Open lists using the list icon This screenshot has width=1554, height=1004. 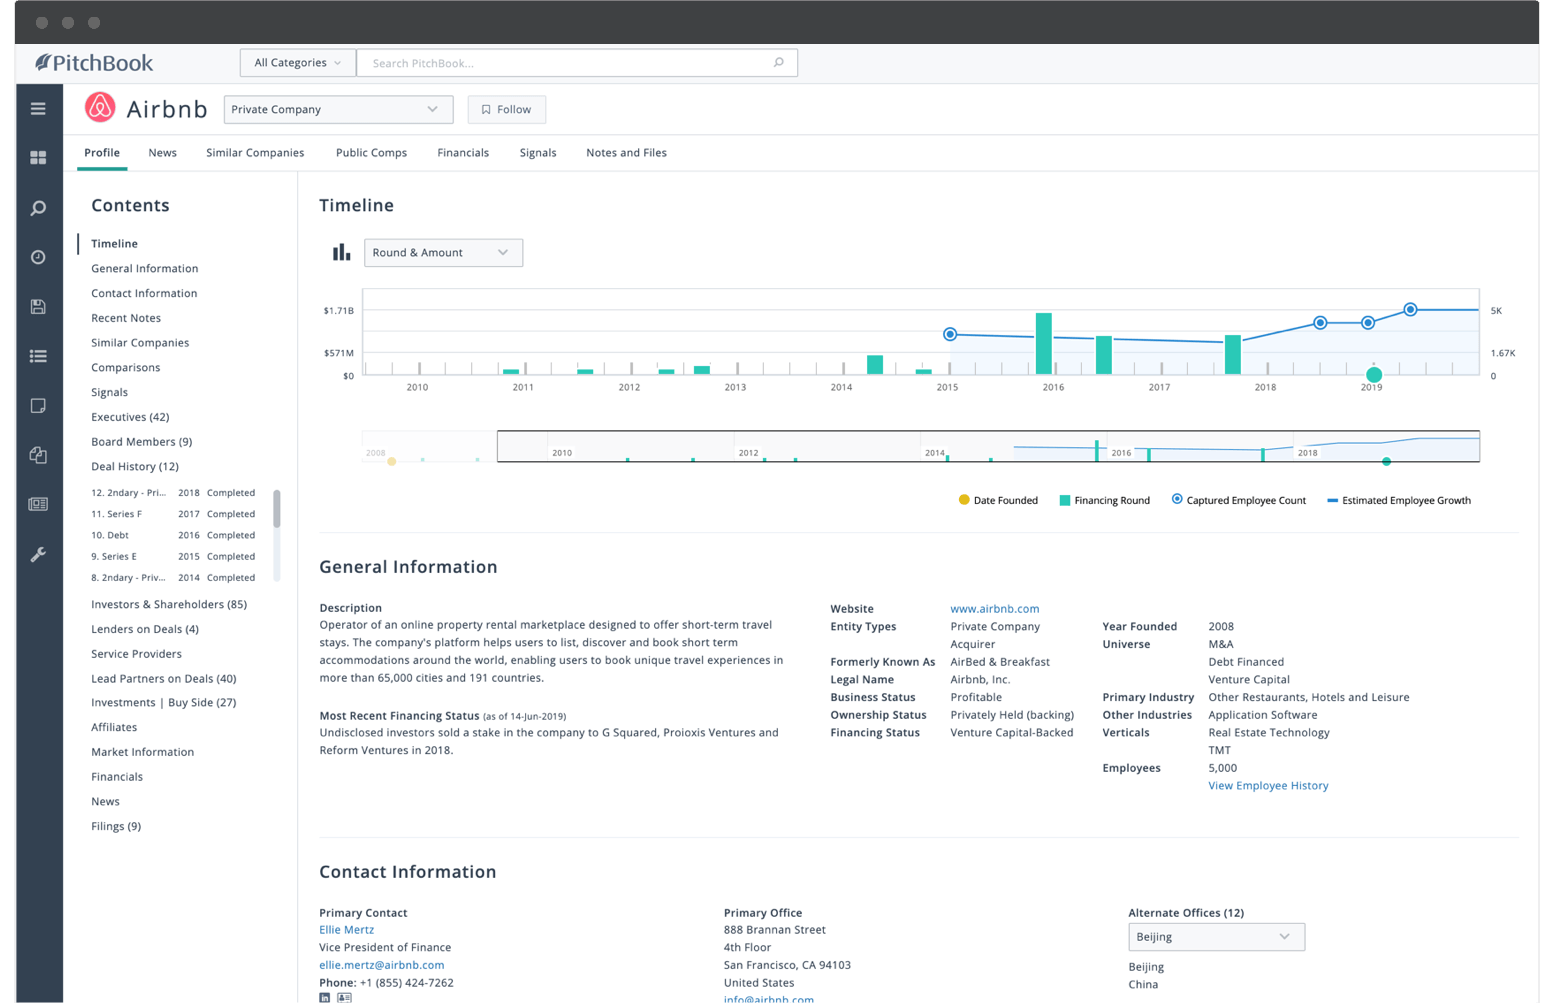pos(38,355)
